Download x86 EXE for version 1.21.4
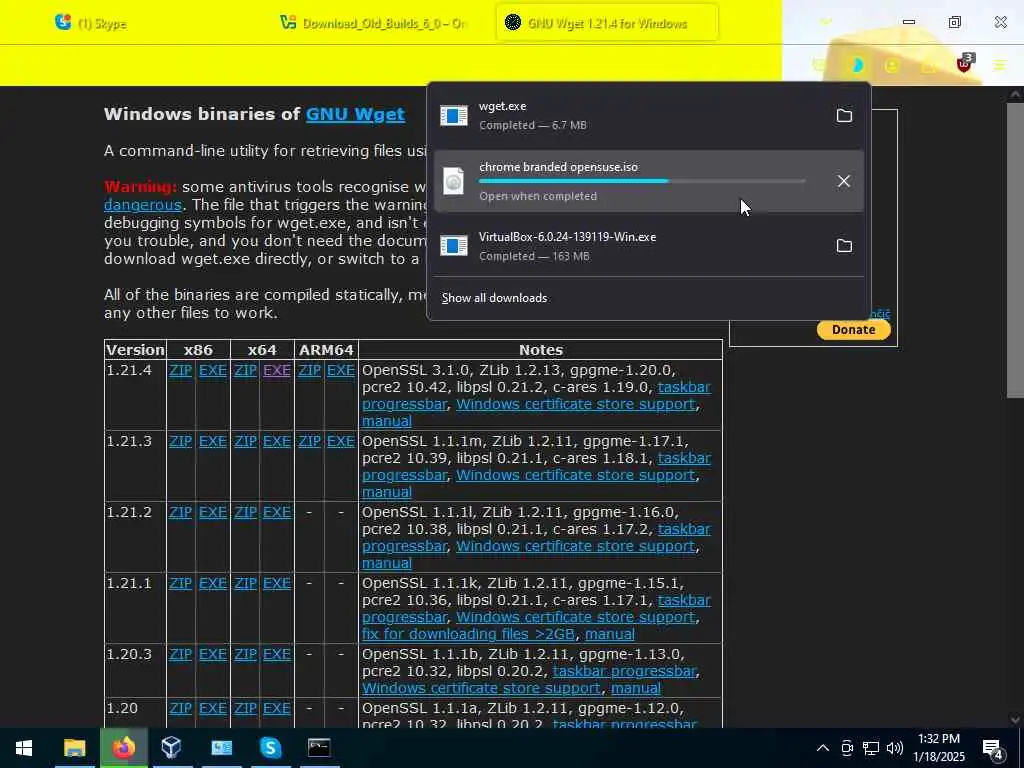The height and width of the screenshot is (768, 1024). 213,370
